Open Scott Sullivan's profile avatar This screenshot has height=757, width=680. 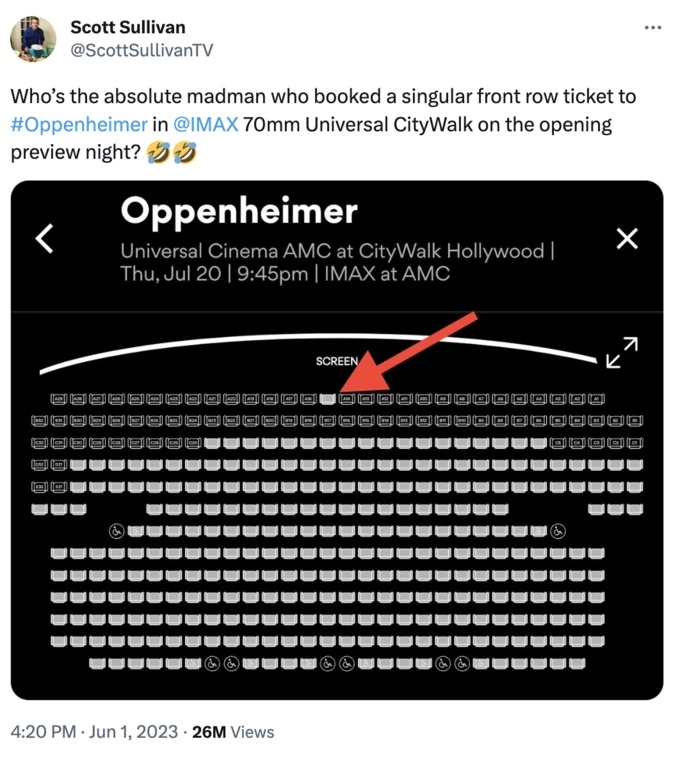tap(33, 39)
